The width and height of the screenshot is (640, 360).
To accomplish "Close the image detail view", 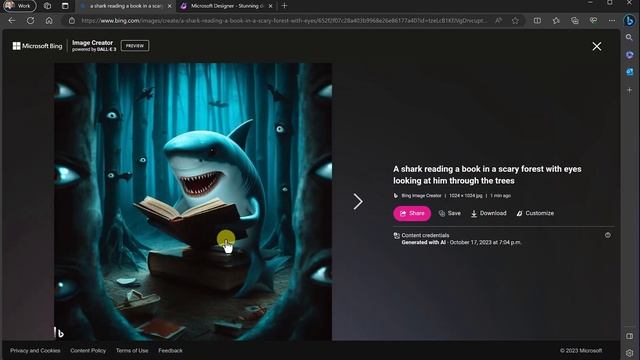I will 597,47.
